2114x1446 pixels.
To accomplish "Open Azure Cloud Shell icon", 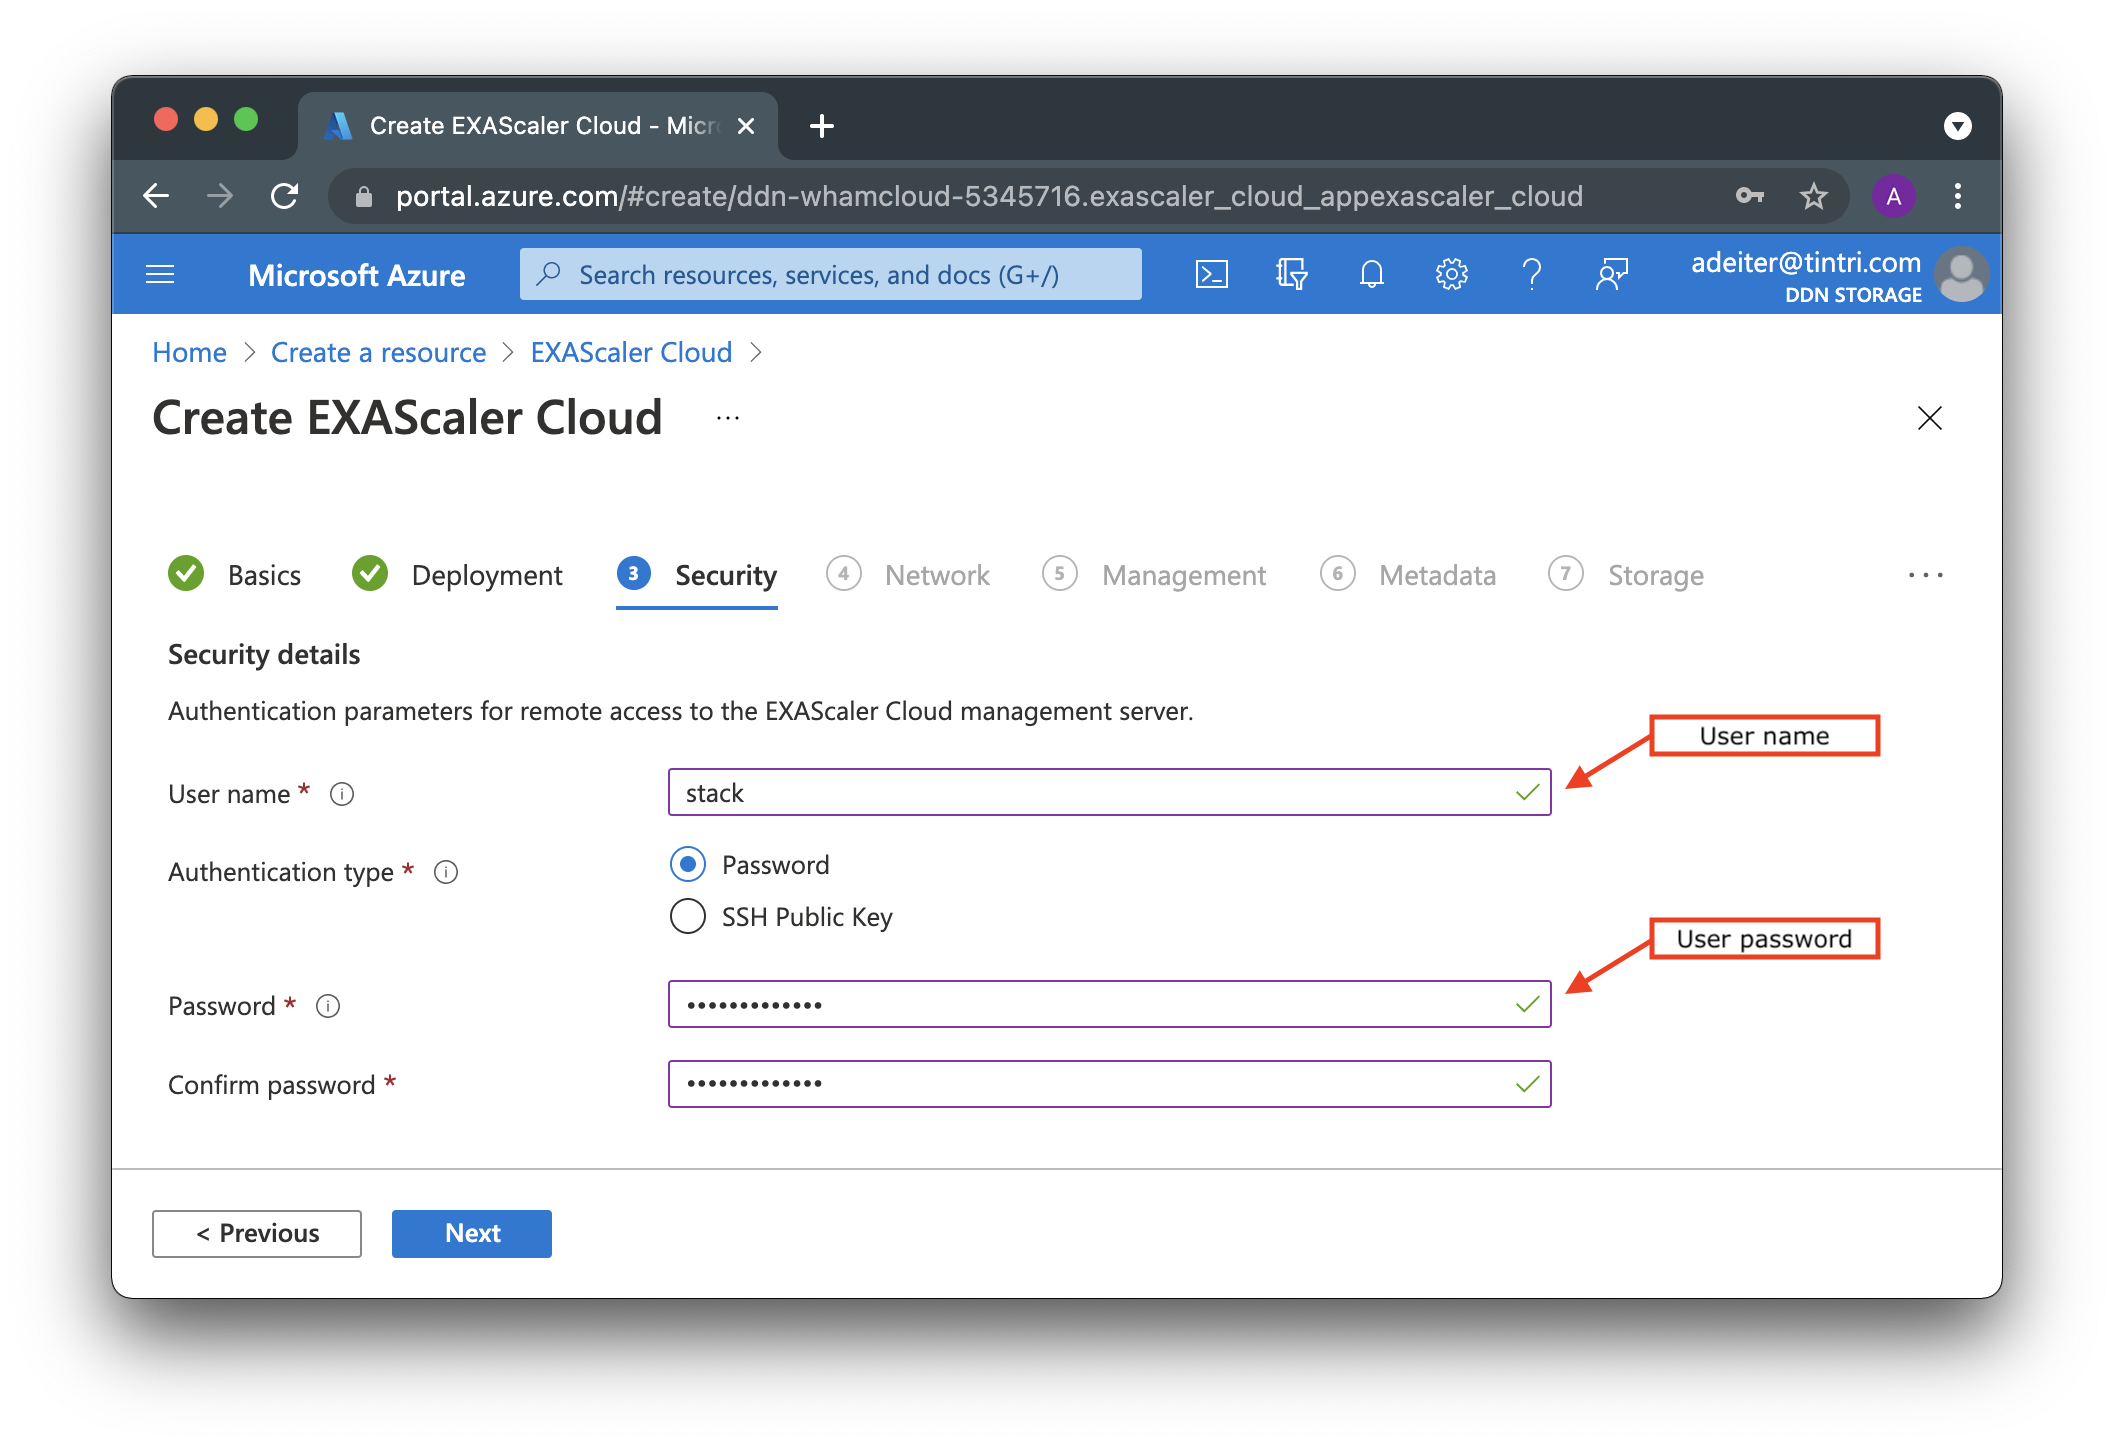I will (1211, 274).
